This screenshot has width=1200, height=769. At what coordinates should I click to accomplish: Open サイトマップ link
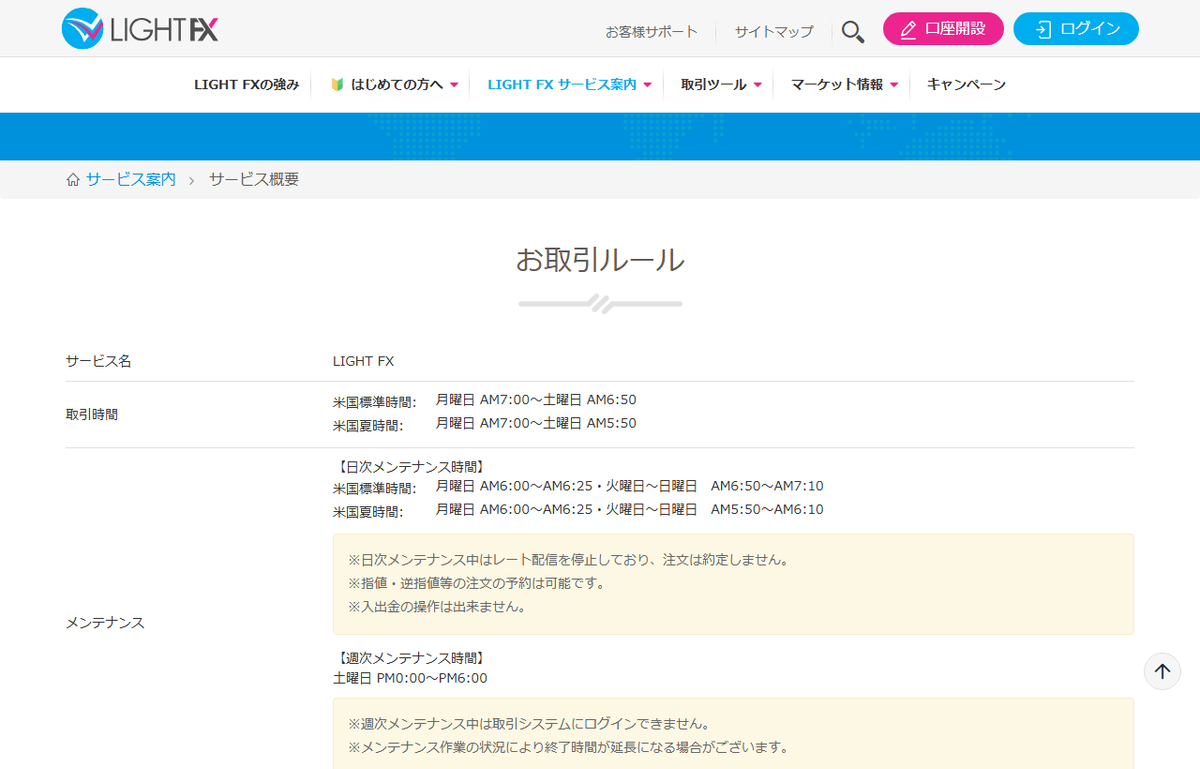pyautogui.click(x=774, y=31)
